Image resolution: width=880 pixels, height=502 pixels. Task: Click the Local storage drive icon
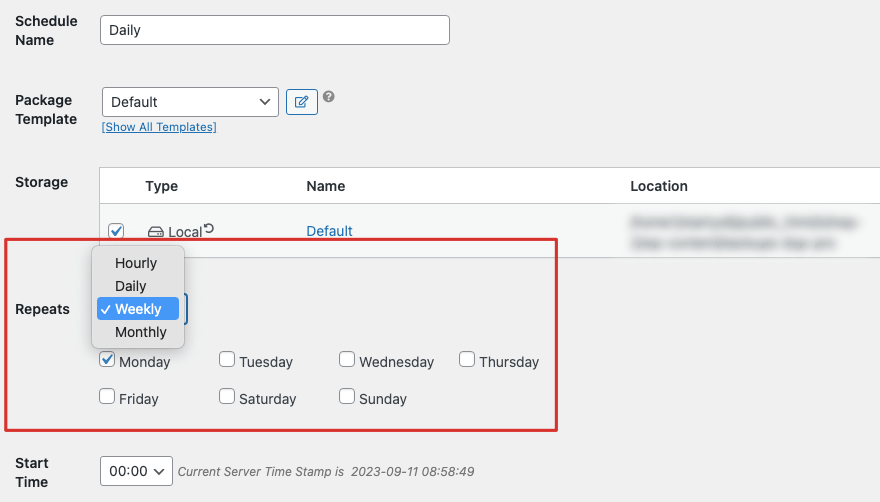pos(155,231)
